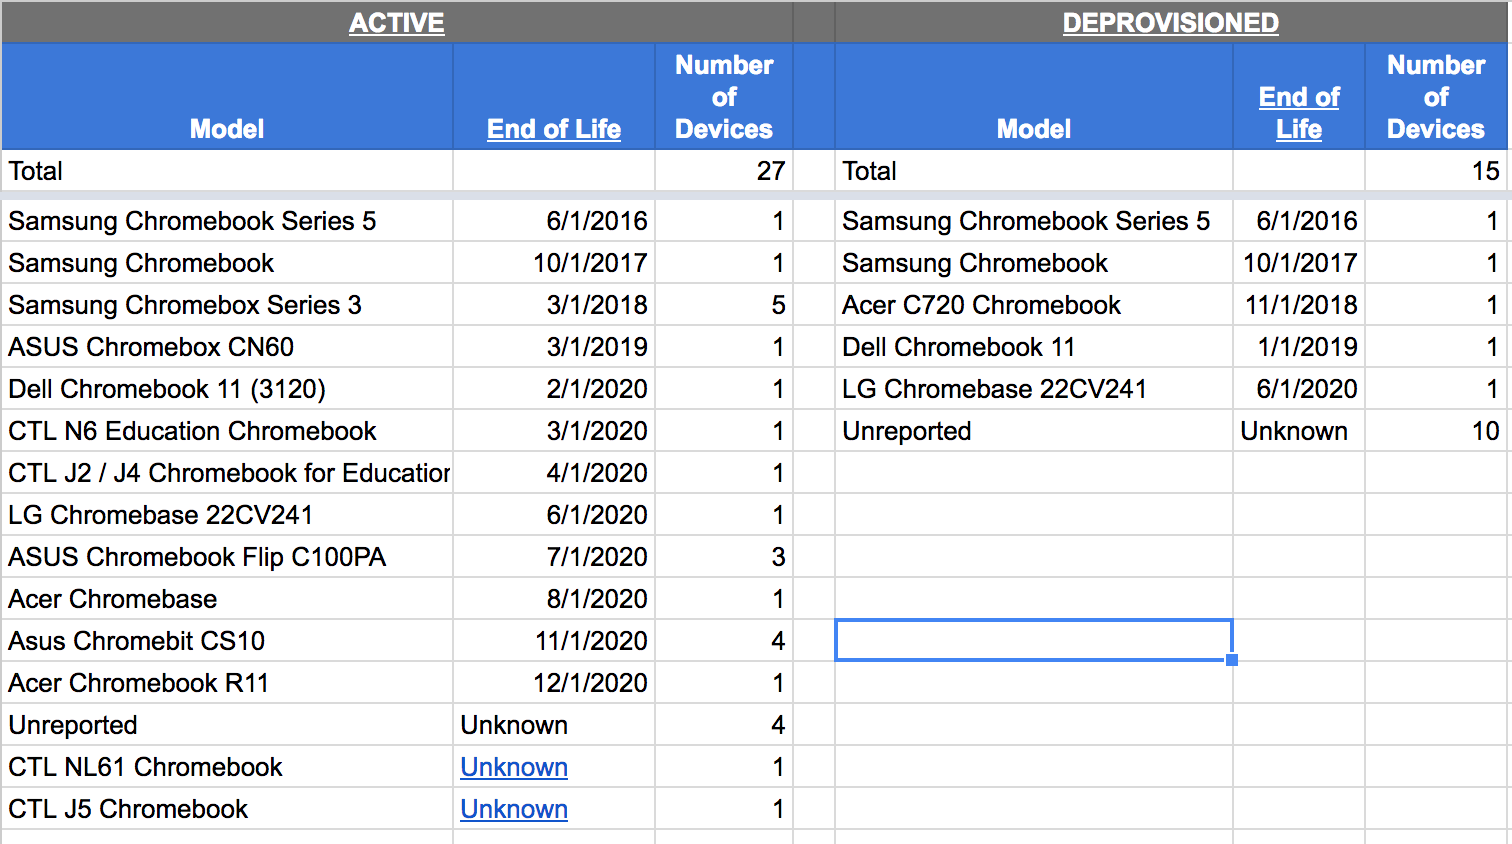Click the Asus Chromebit CS10 model cell

click(227, 641)
